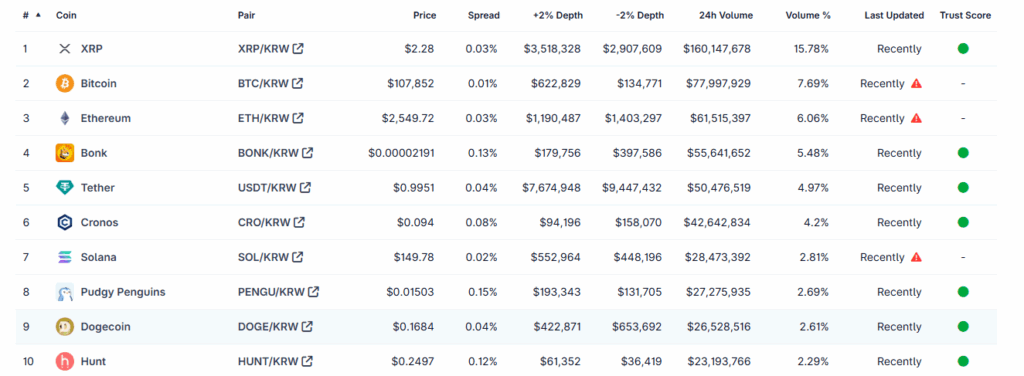Click the XRP coin logo icon

click(x=64, y=49)
